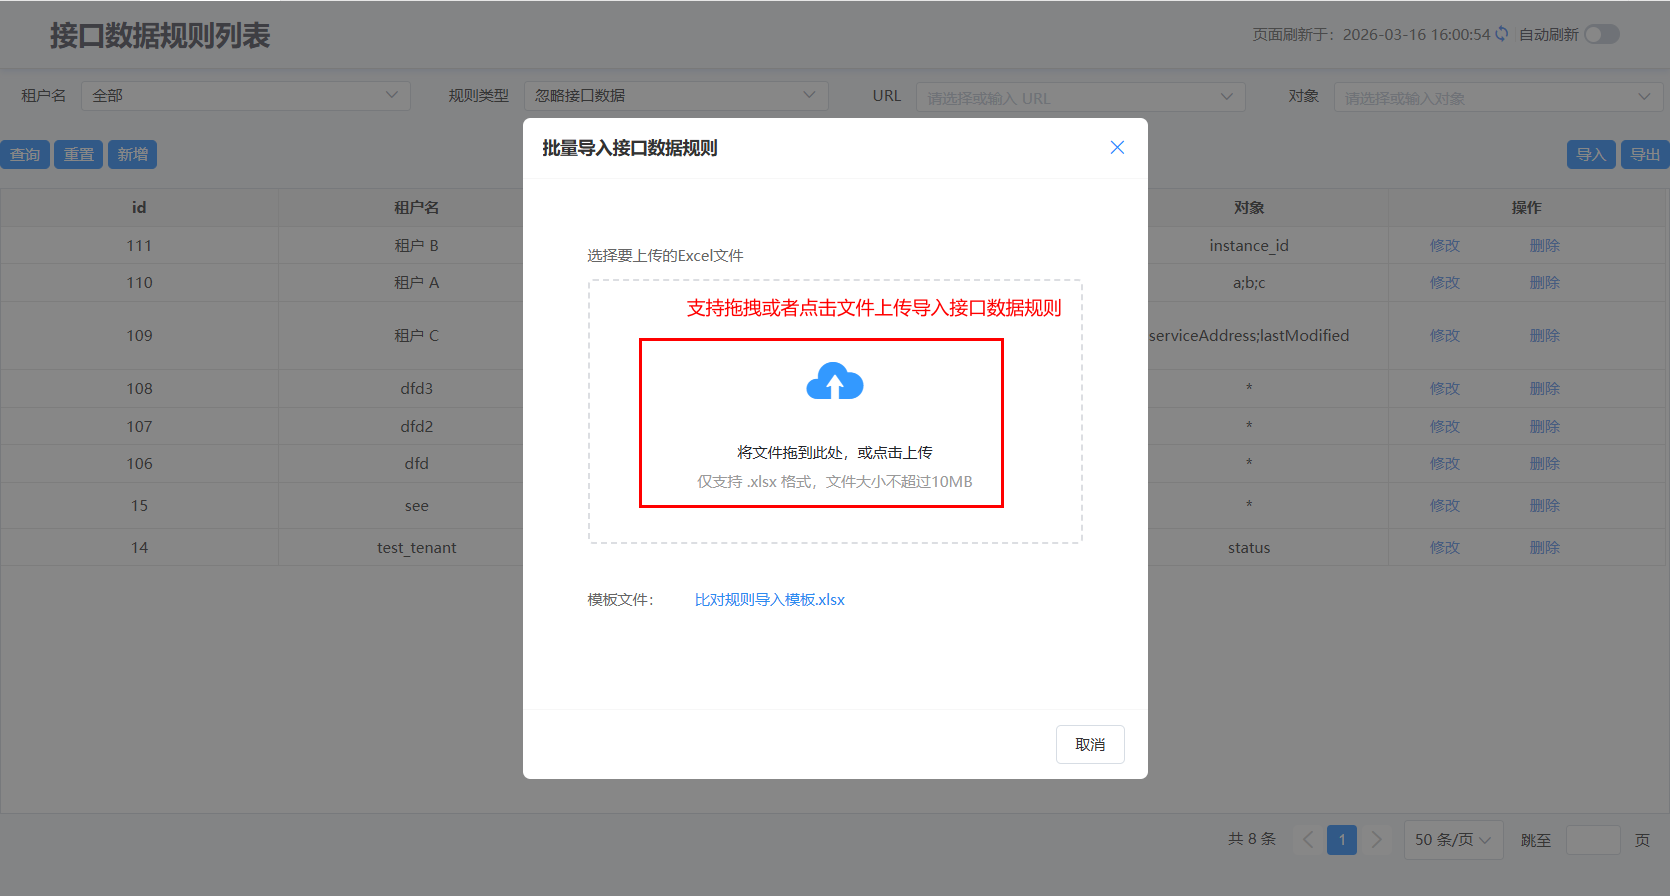The width and height of the screenshot is (1670, 896).
Task: Go to the next page arrow
Action: pos(1376,840)
